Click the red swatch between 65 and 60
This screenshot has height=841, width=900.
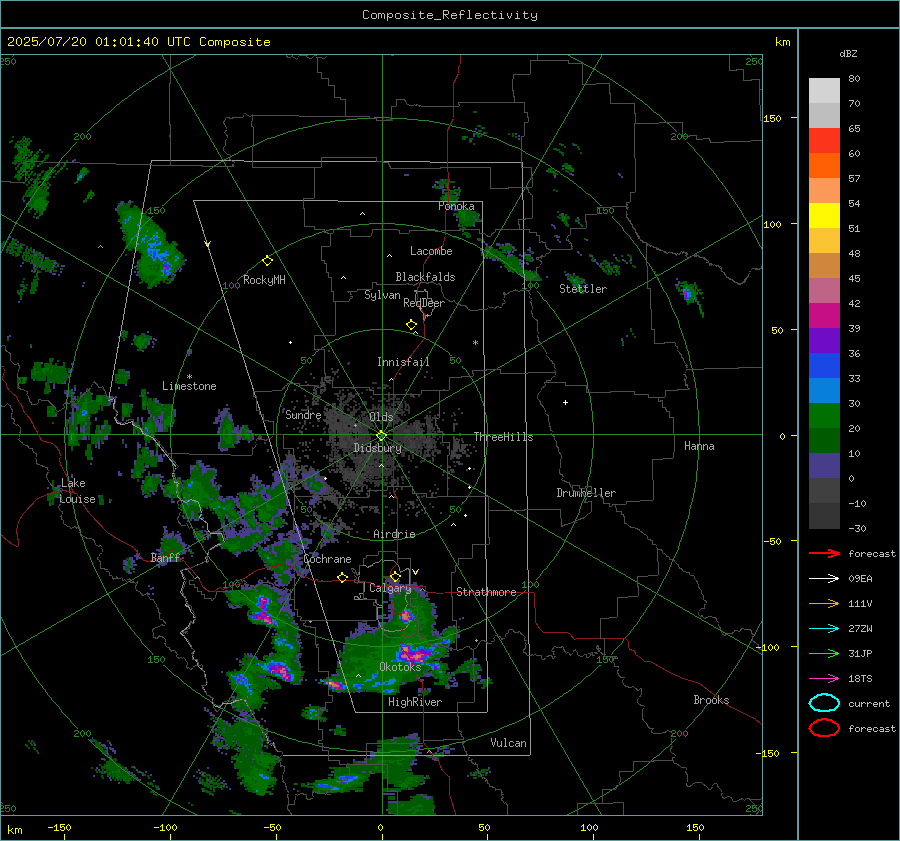pyautogui.click(x=824, y=141)
